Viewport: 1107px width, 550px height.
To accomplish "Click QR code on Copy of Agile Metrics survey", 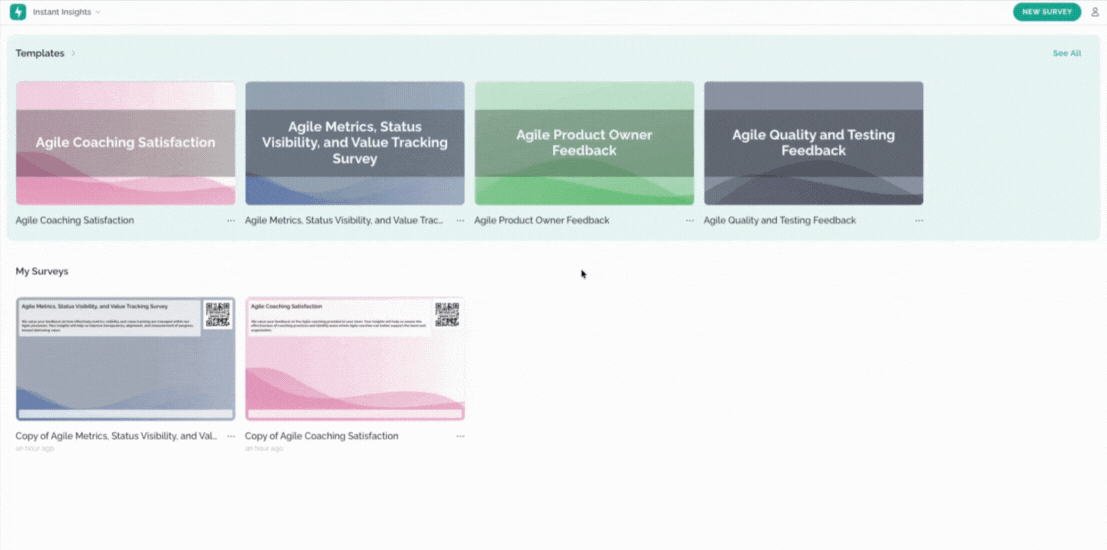I will [218, 314].
